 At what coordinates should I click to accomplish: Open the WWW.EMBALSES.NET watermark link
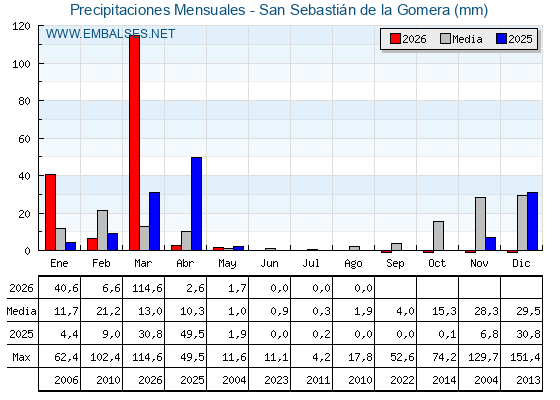coord(110,34)
